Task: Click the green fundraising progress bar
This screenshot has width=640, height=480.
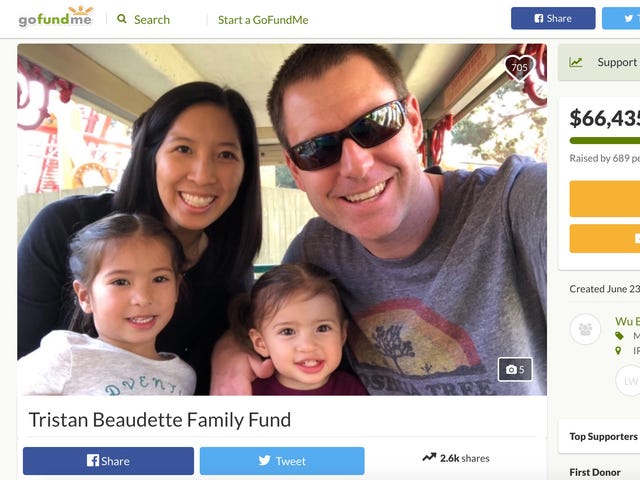Action: (604, 141)
